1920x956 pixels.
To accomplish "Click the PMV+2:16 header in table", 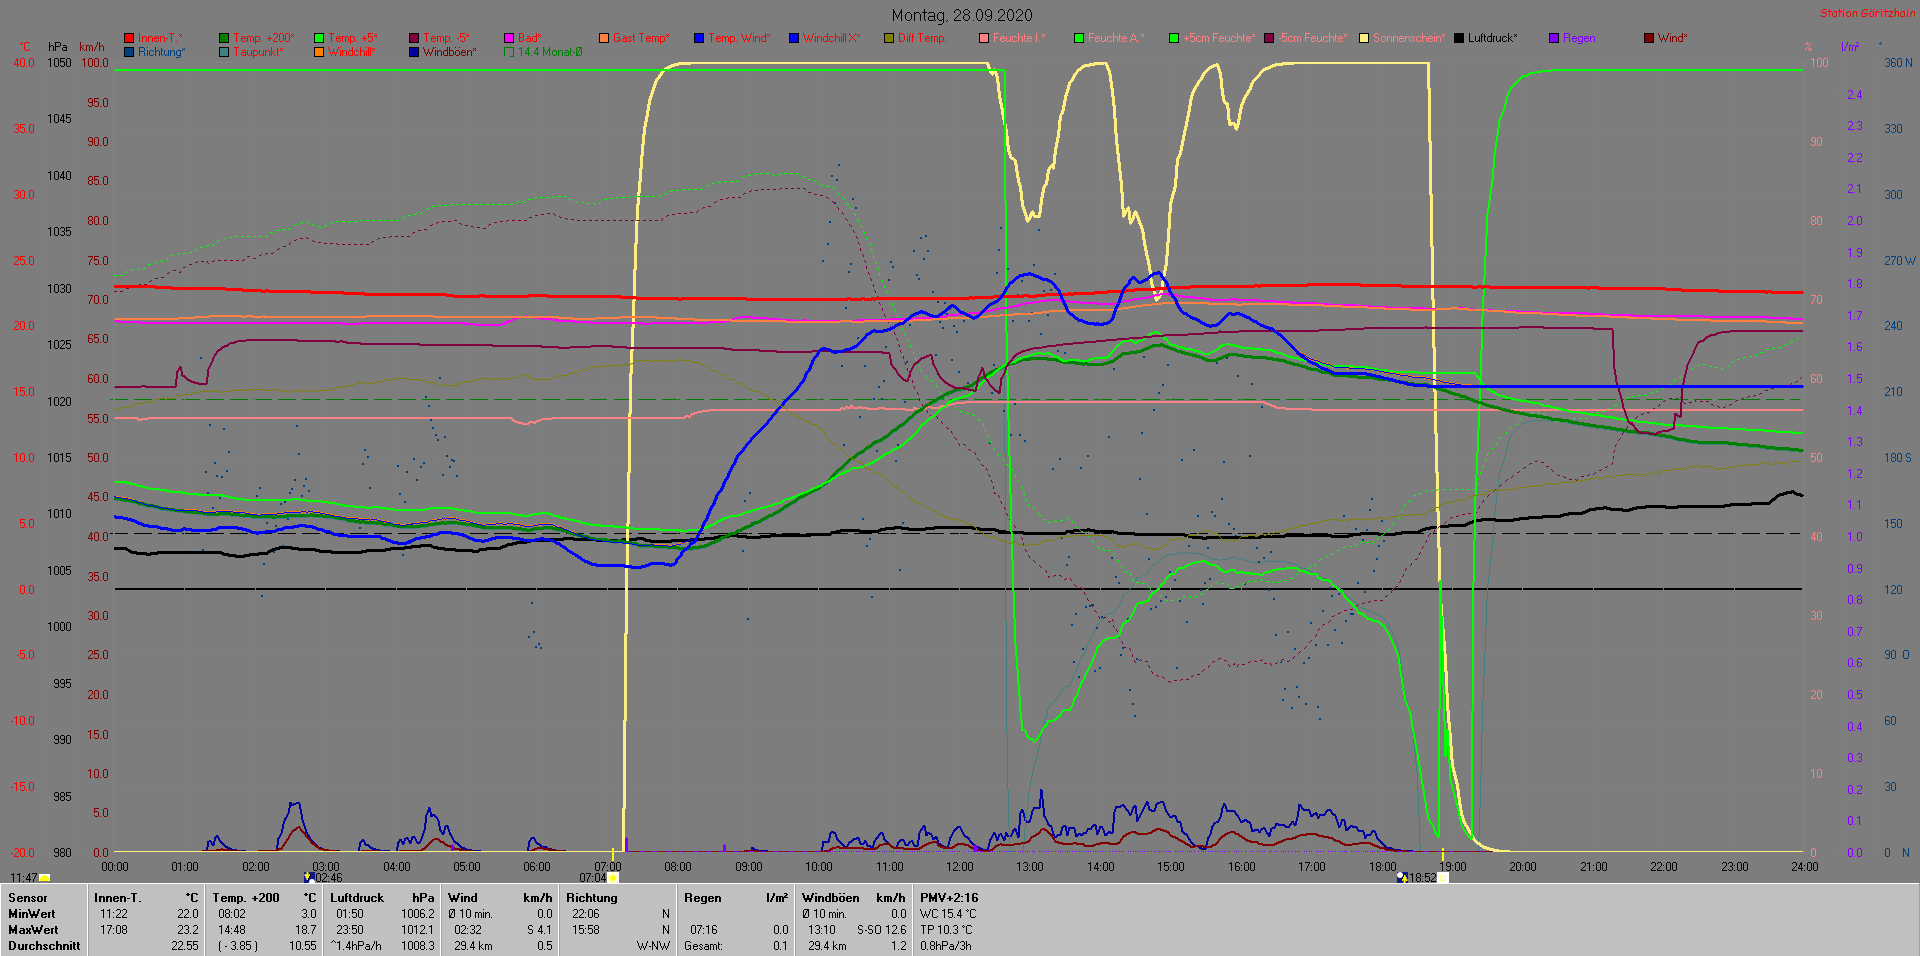I will coord(949,898).
